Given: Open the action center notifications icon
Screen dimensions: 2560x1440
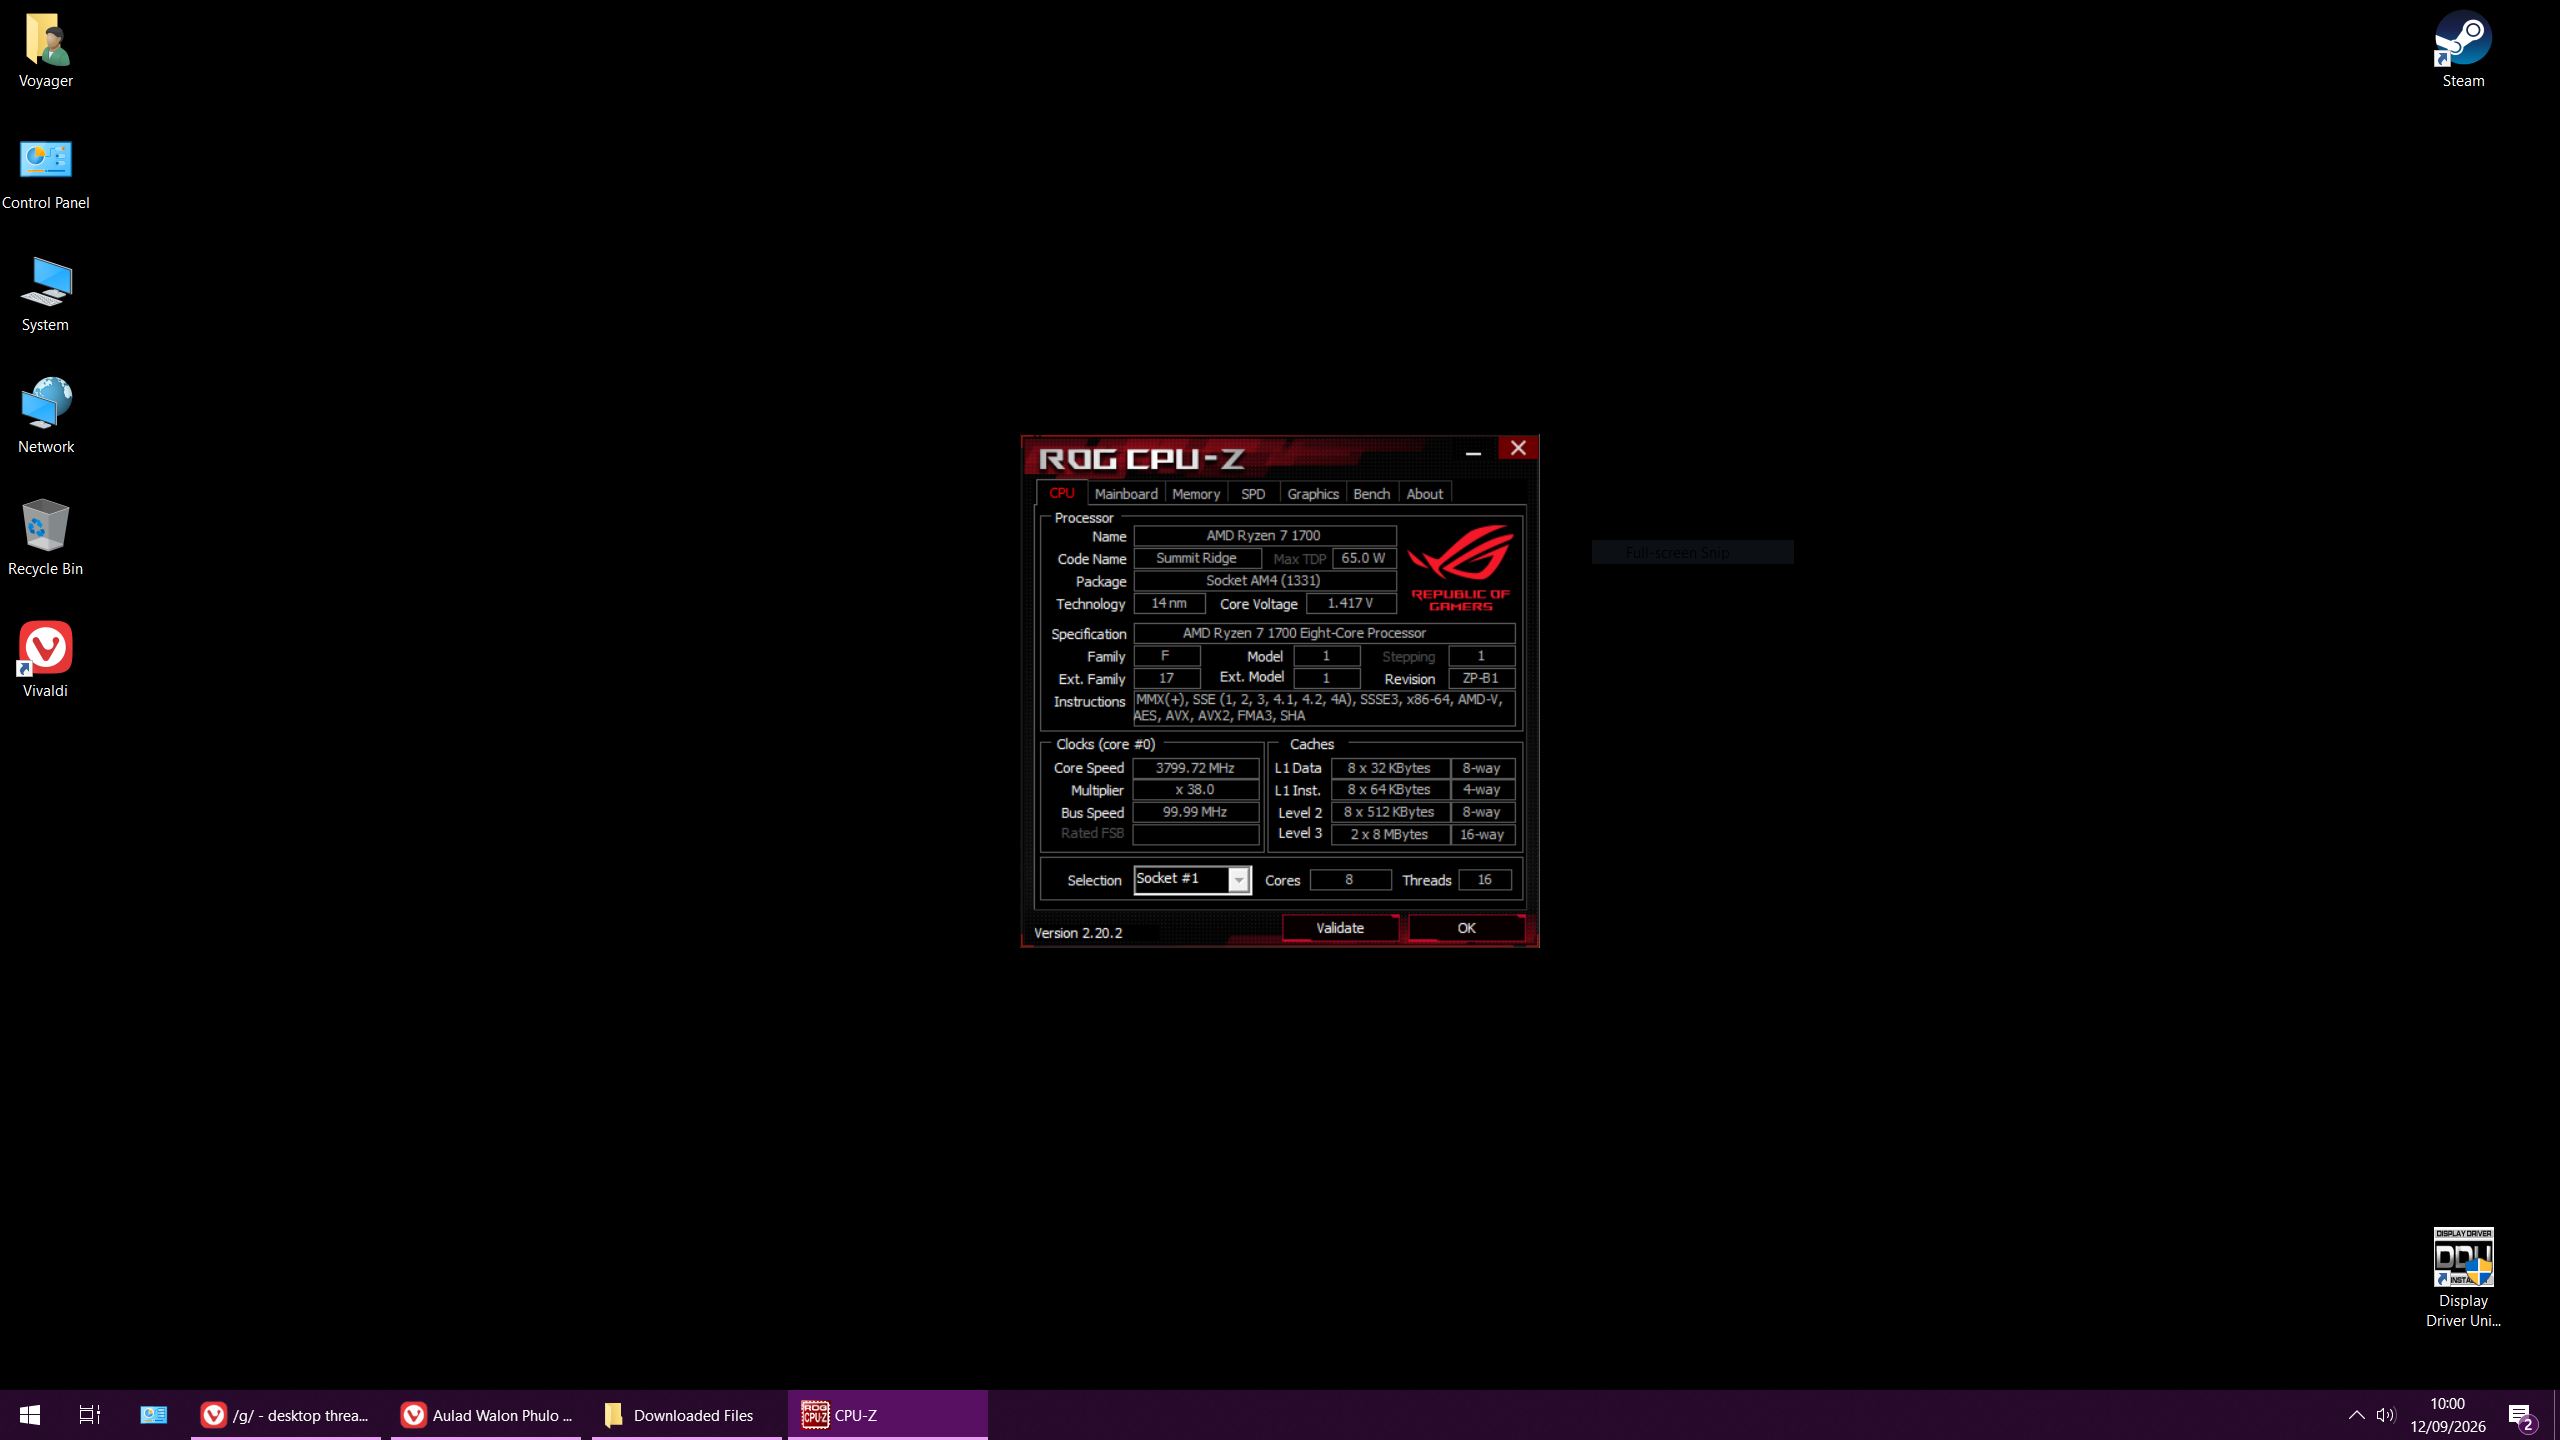Looking at the screenshot, I should 2521,1415.
